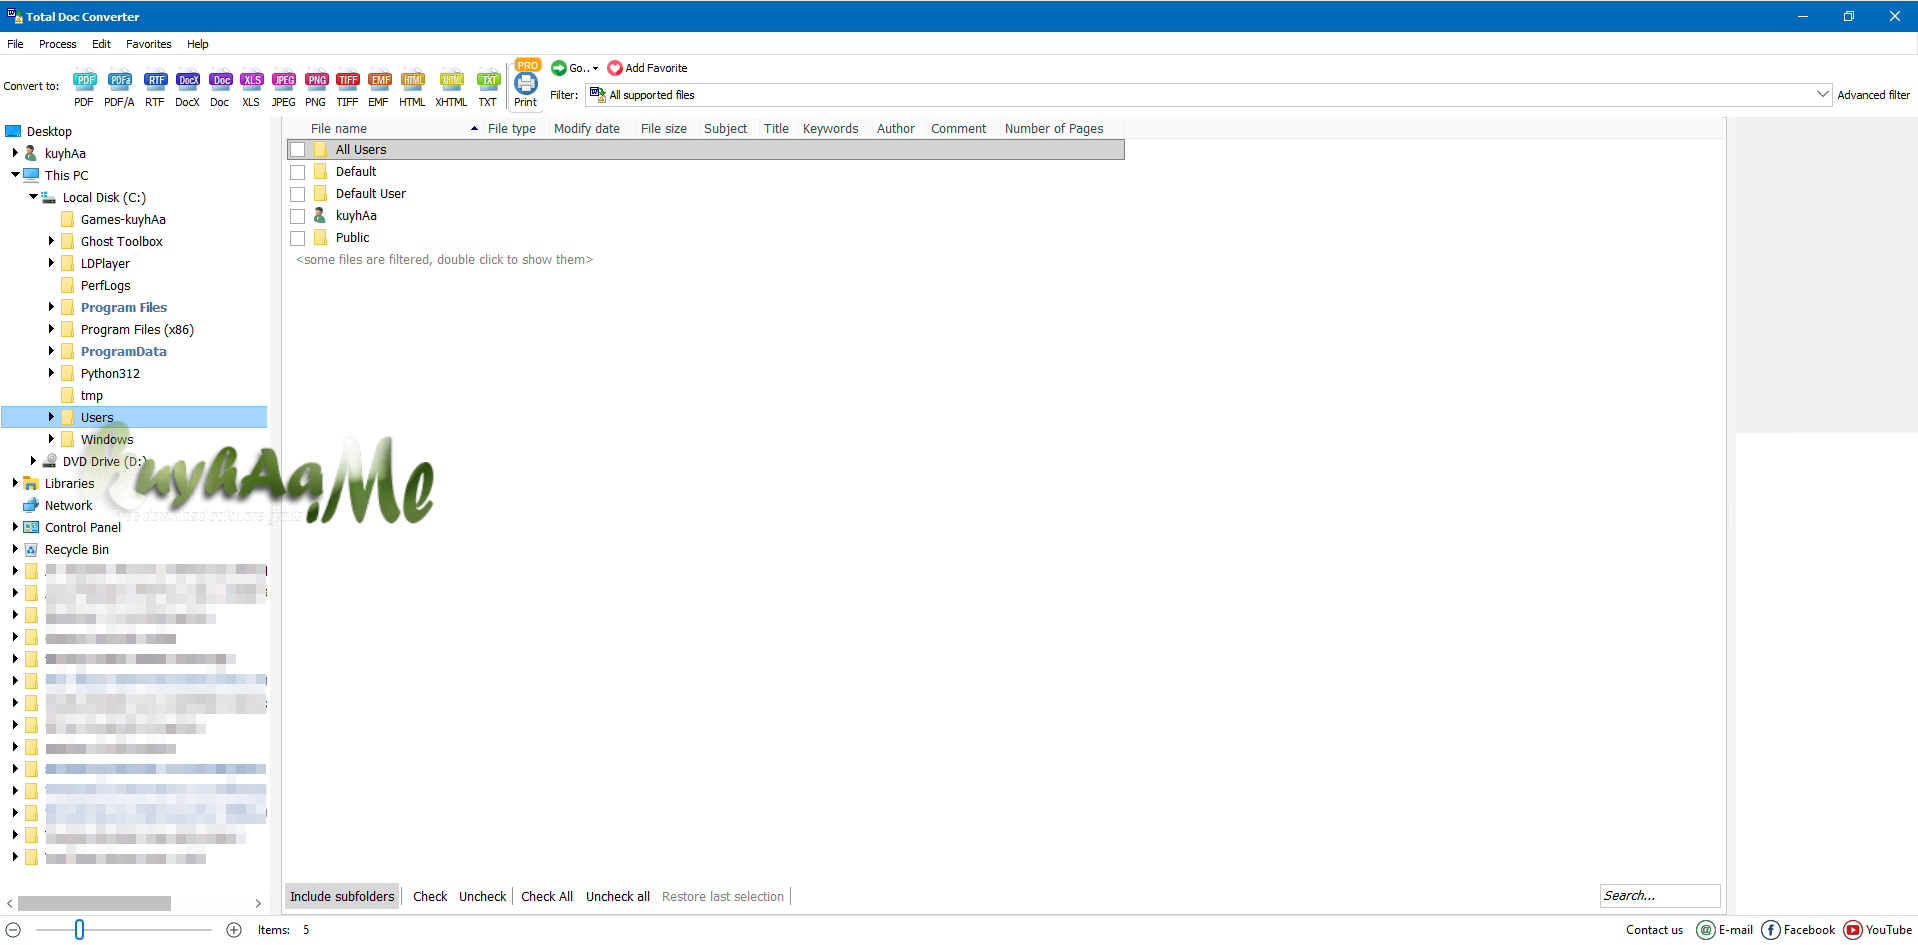Screen dimensions: 1918x945
Task: Click the Print PRO icon
Action: (x=526, y=84)
